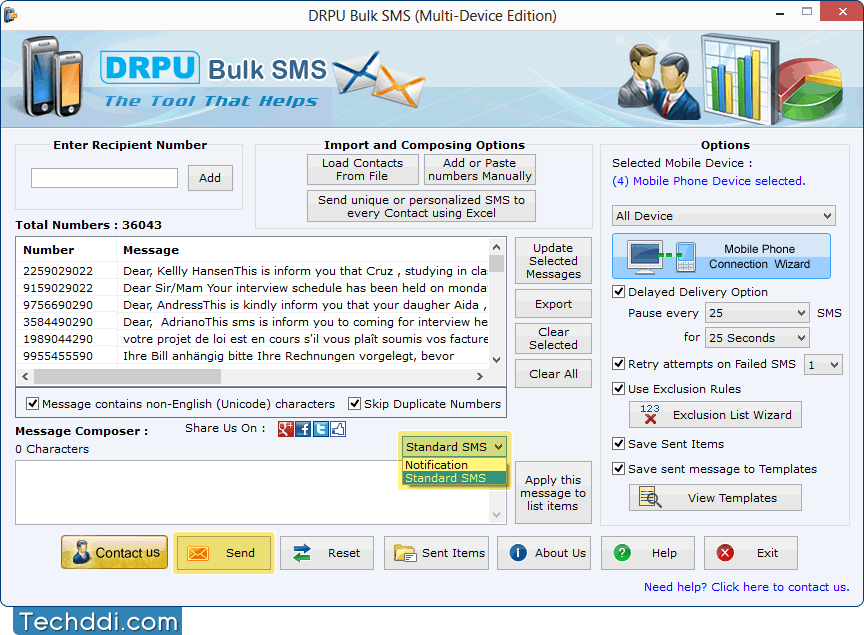The height and width of the screenshot is (635, 864).
Task: Click the list scroll up arrow
Action: point(496,247)
